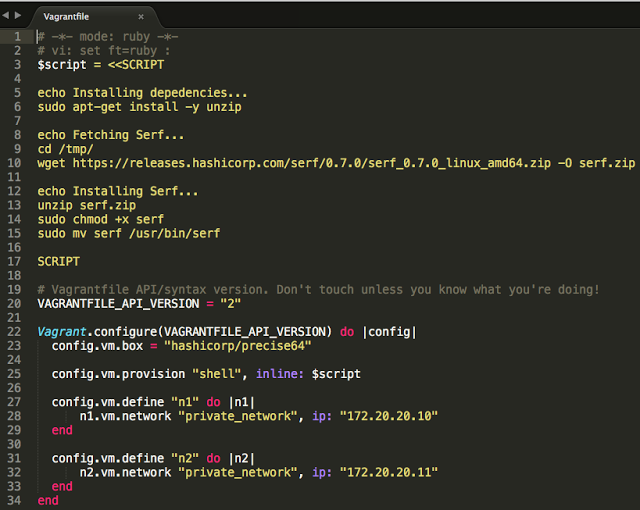
Task: Click the right tab navigation arrow
Action: 20,16
